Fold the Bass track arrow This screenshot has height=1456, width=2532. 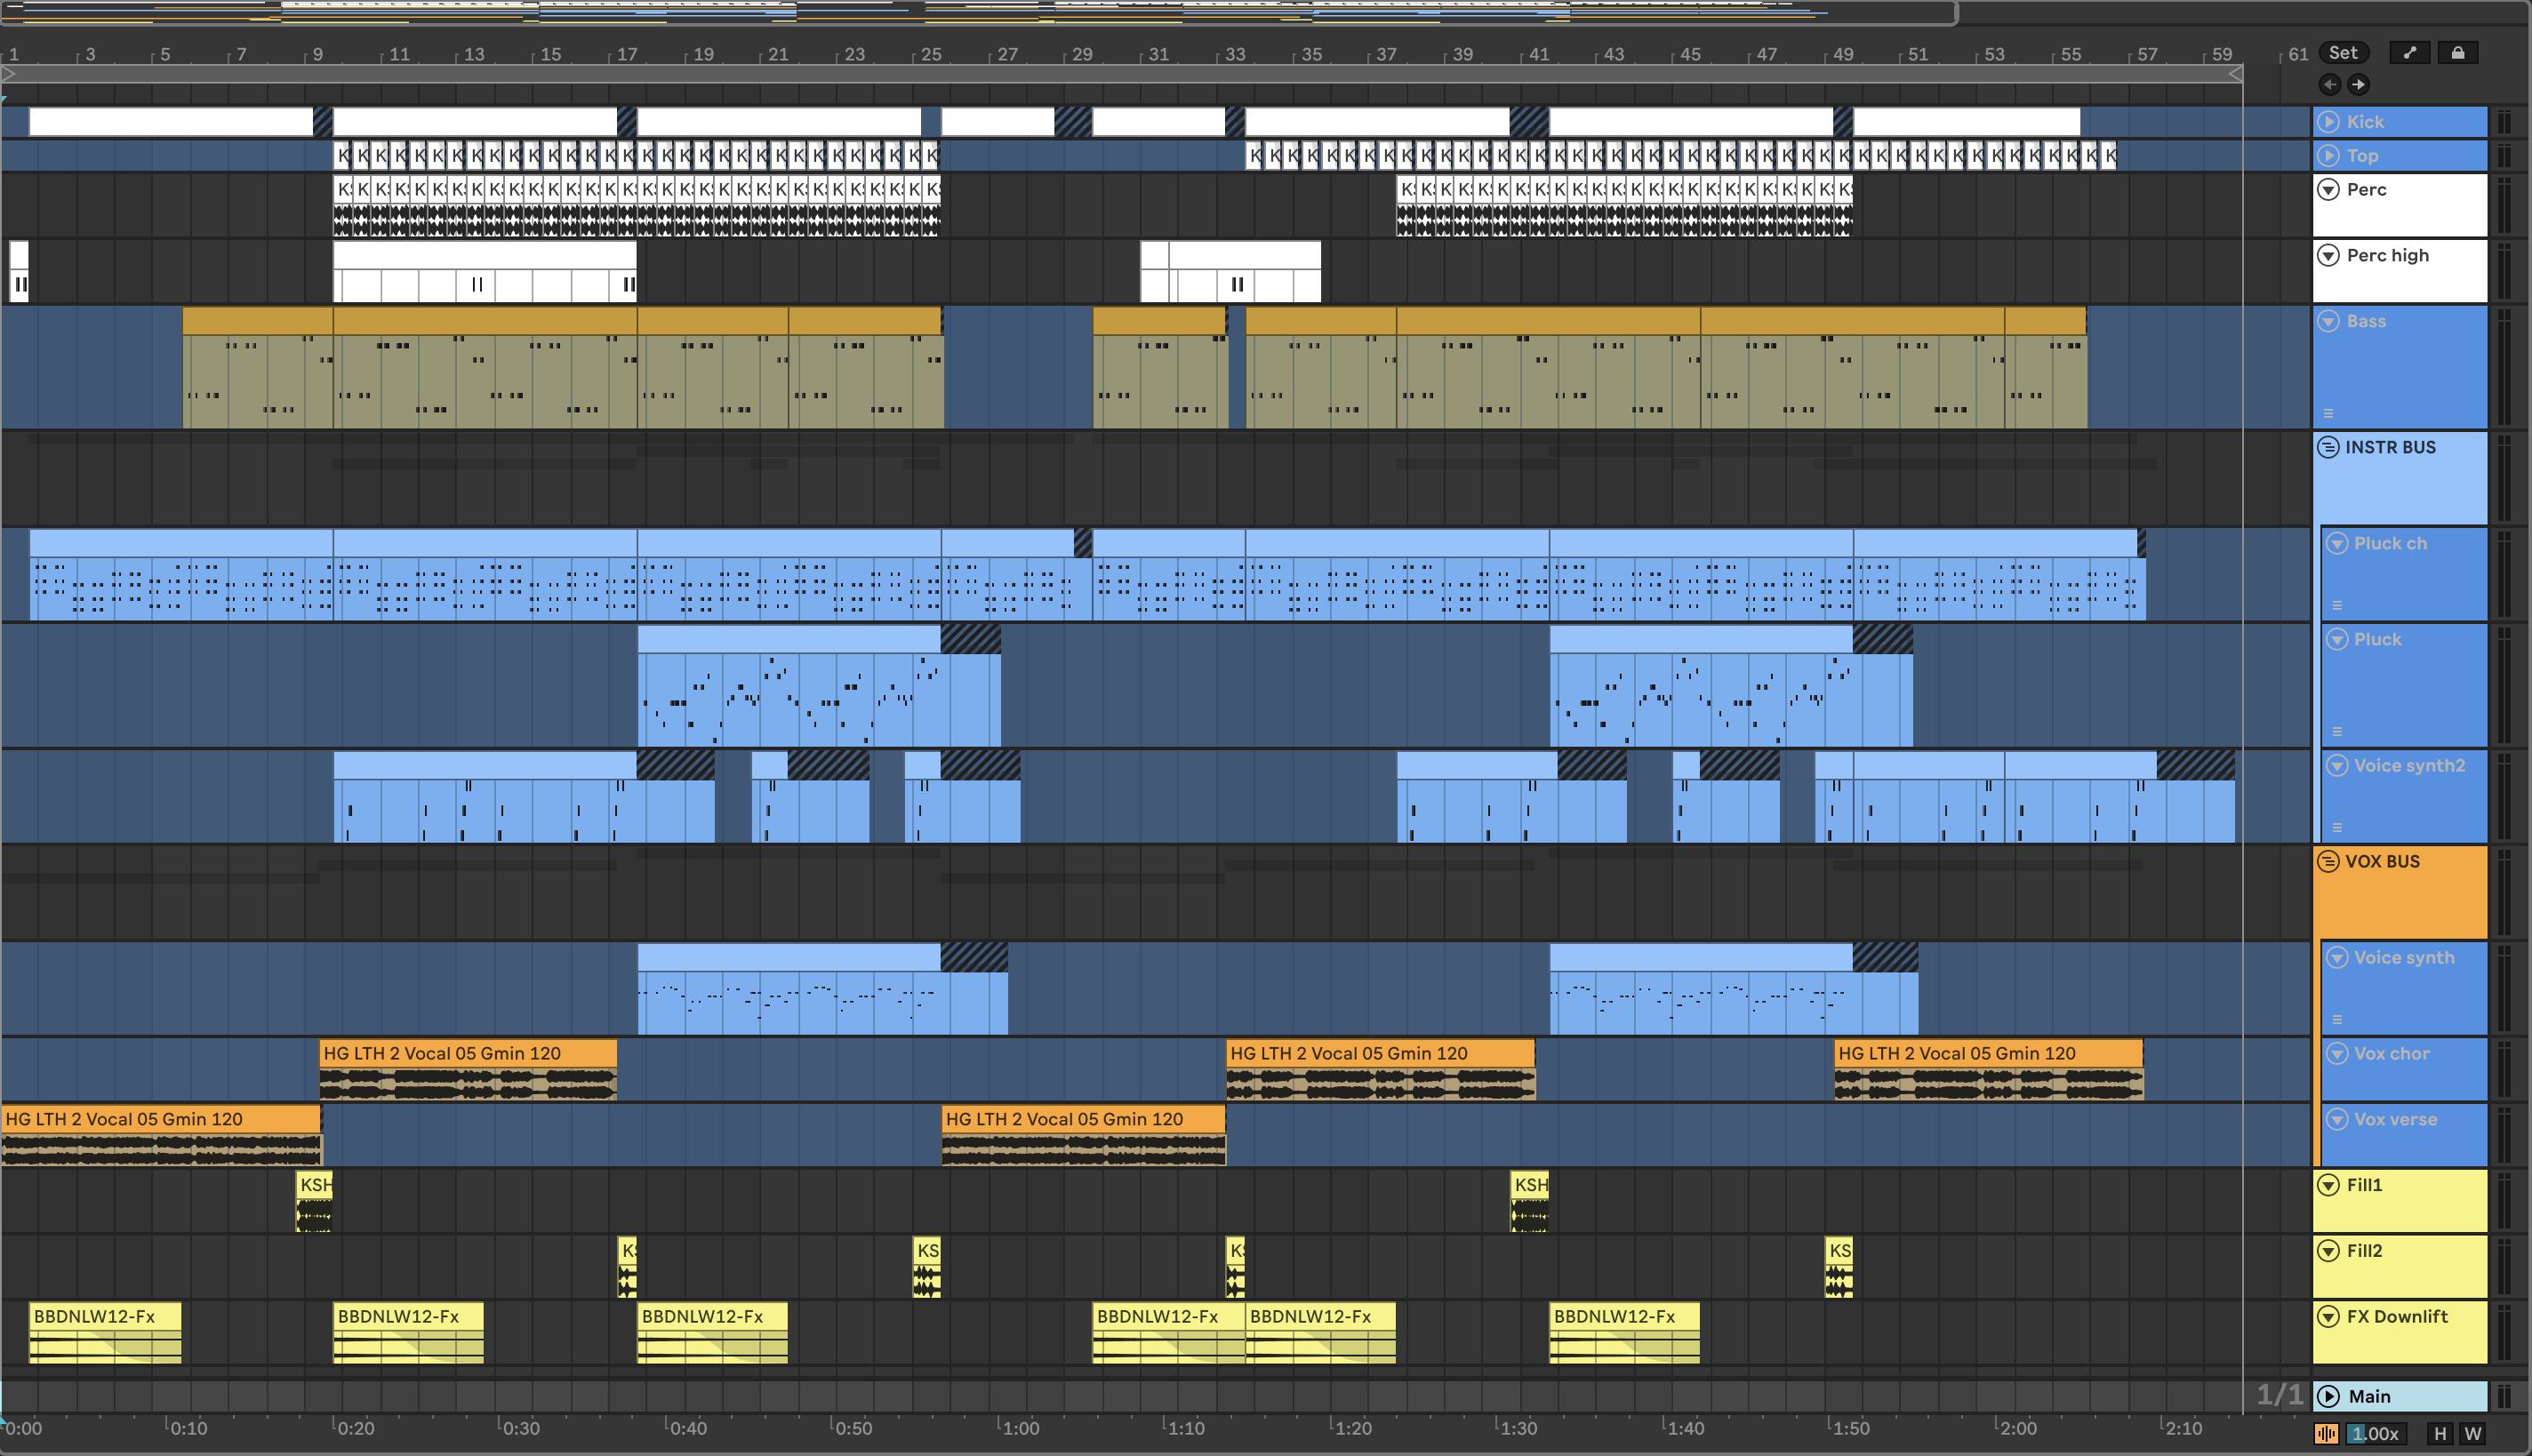tap(2329, 321)
